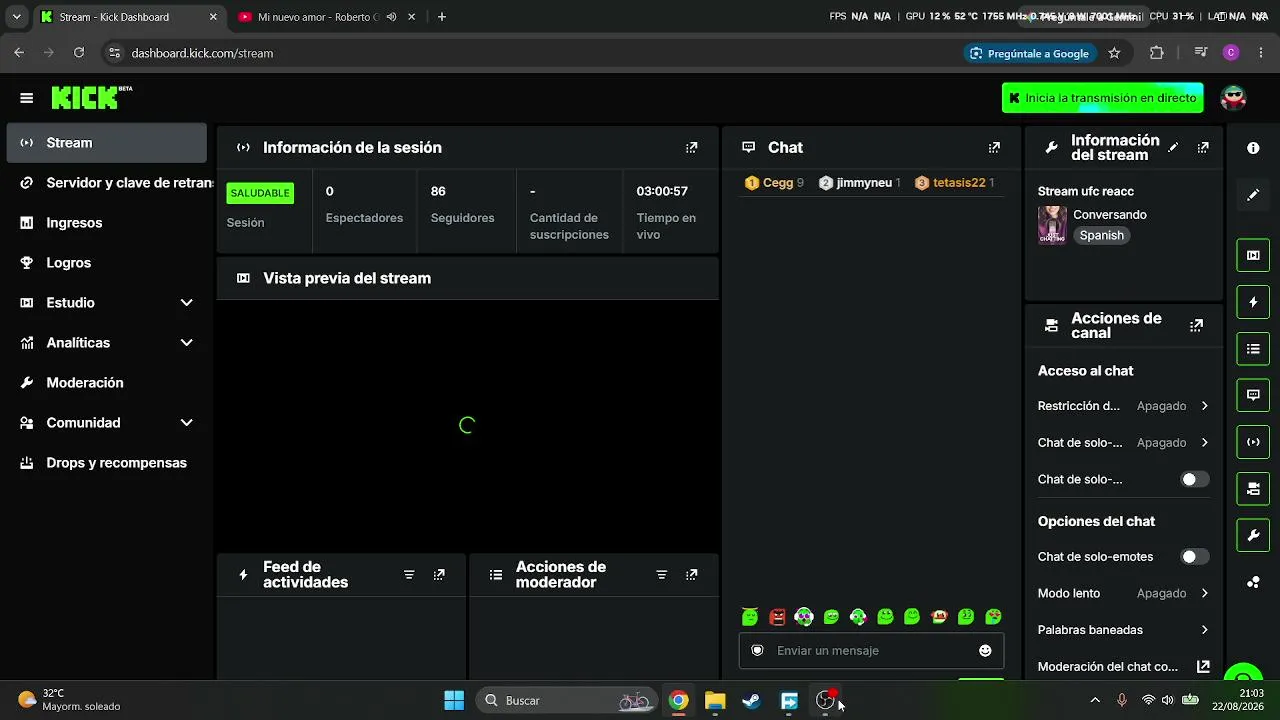Click the taskbar Buscar search box

(x=566, y=701)
